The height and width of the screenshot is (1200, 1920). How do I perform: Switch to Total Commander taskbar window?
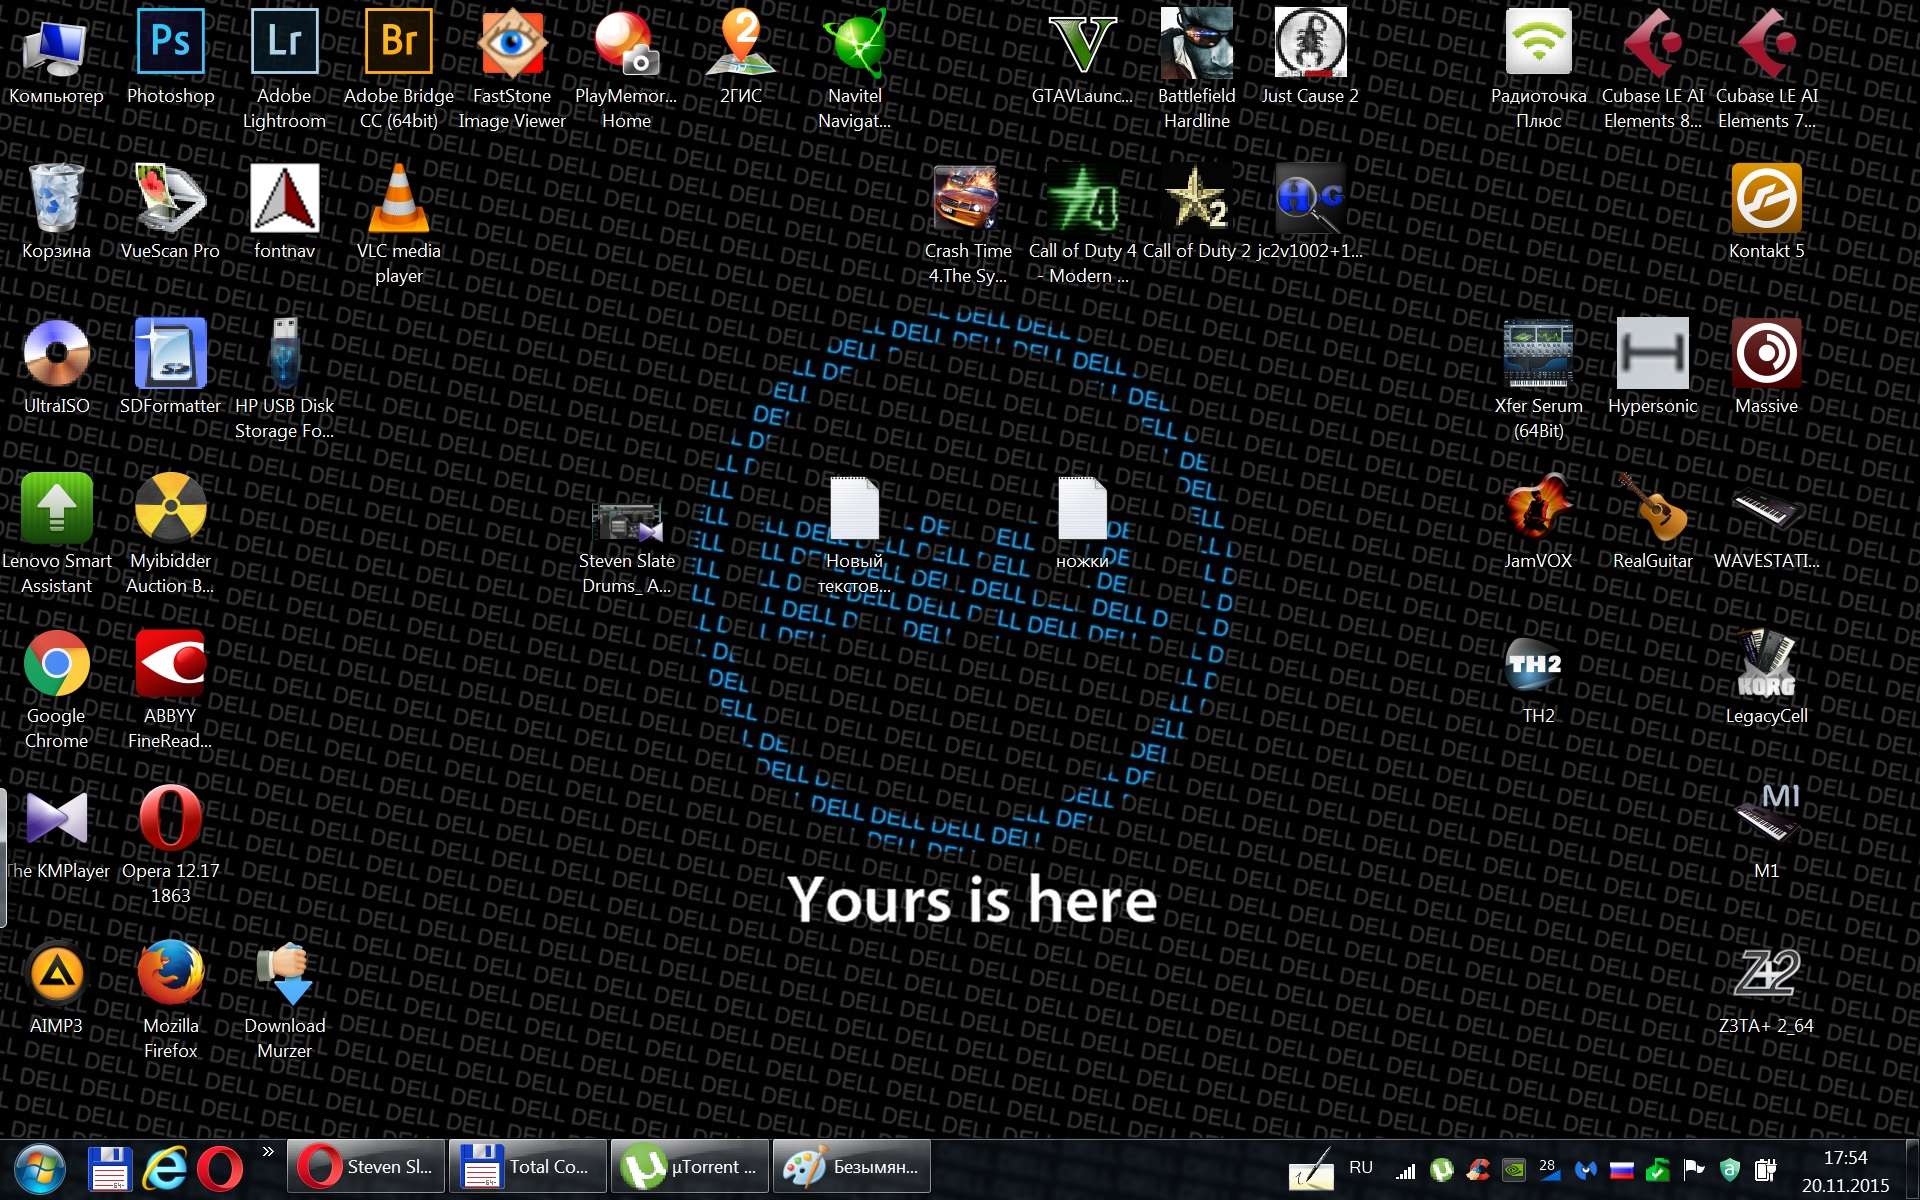pos(527,1167)
